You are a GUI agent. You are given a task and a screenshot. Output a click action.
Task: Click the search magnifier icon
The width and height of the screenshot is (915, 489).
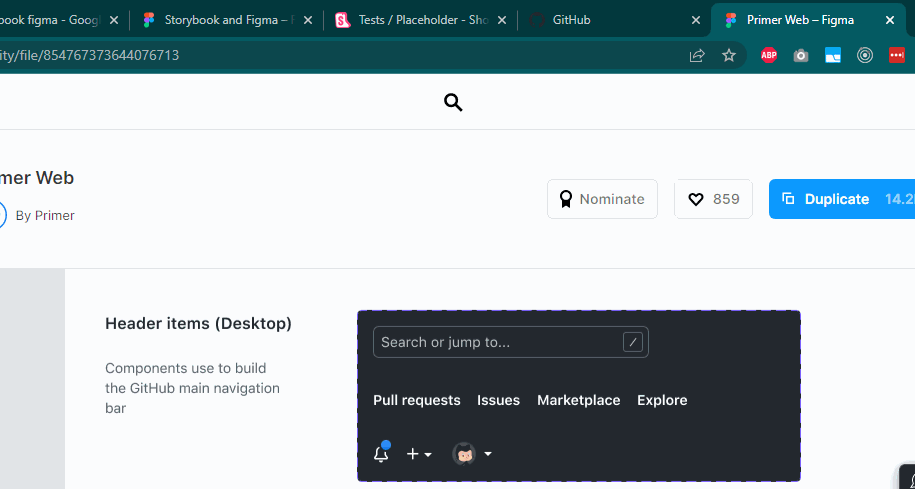point(453,103)
